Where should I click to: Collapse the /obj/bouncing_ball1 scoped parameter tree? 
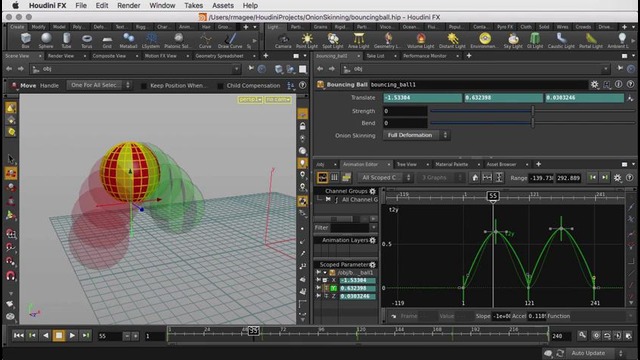[325, 273]
